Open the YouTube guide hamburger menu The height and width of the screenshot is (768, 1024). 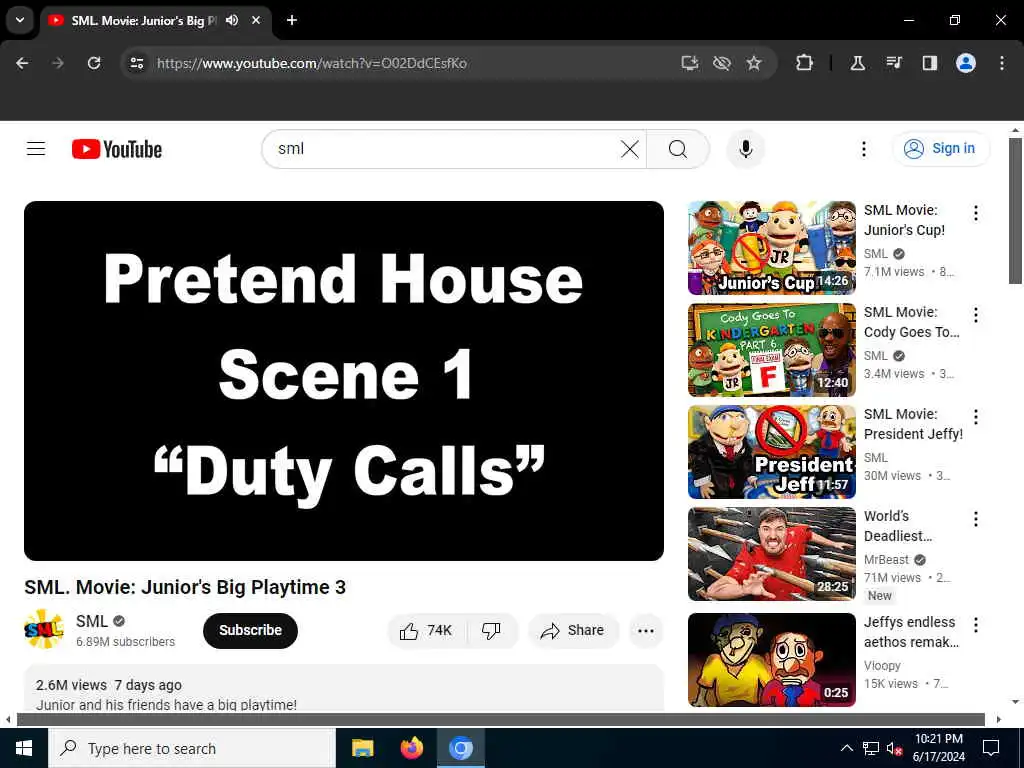click(36, 149)
